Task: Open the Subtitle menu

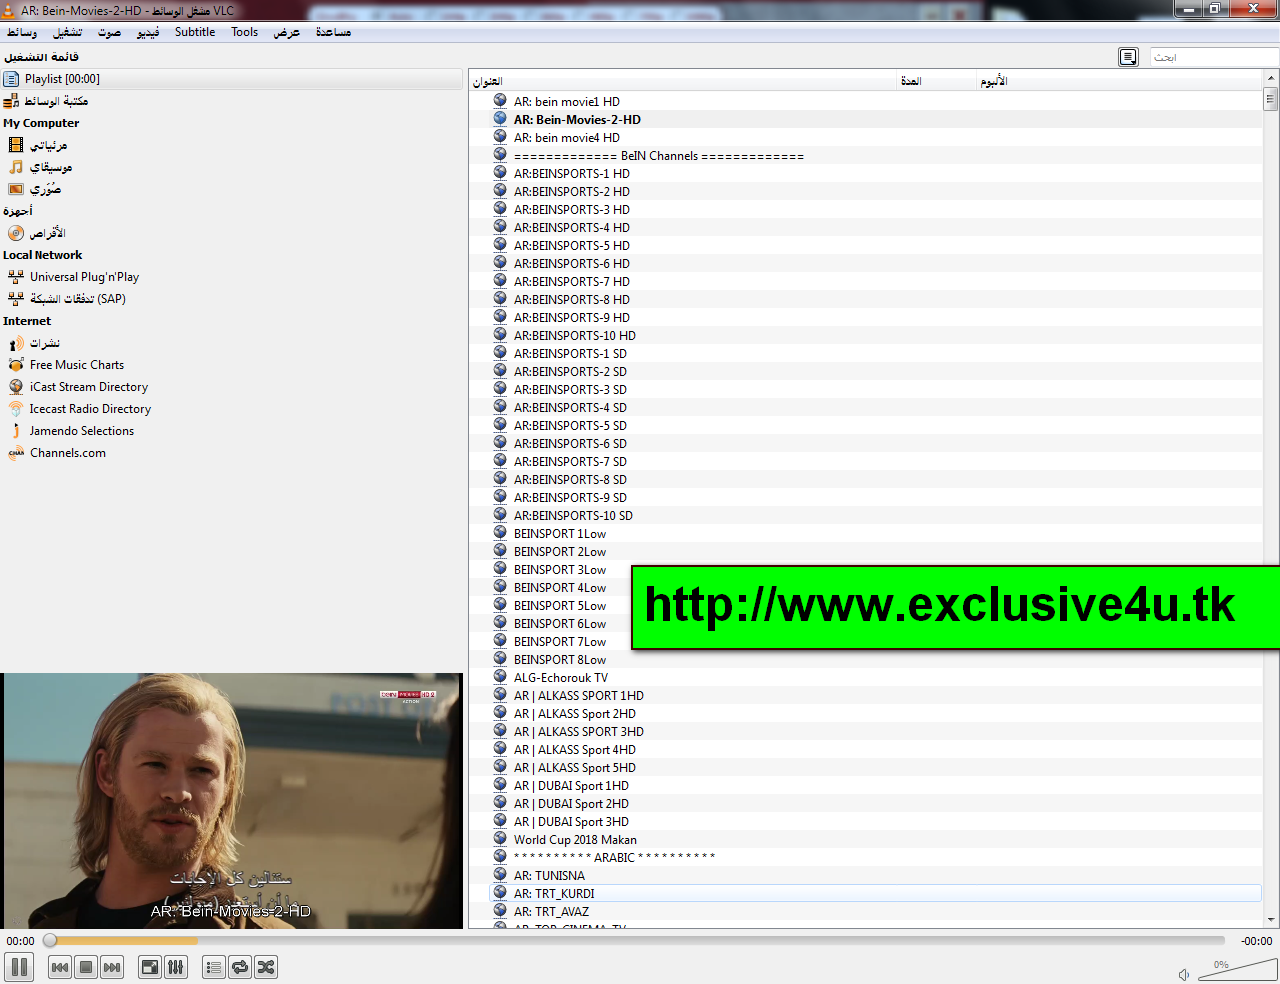Action: (194, 31)
